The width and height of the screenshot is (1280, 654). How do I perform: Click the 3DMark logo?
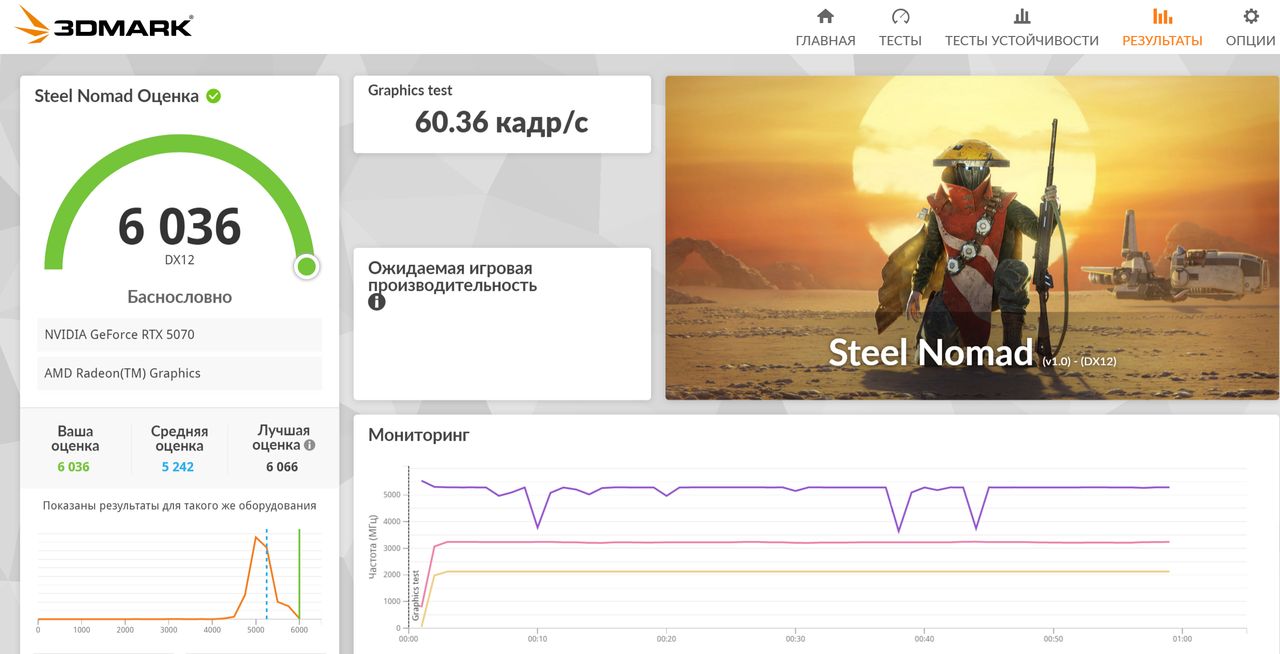(x=104, y=25)
